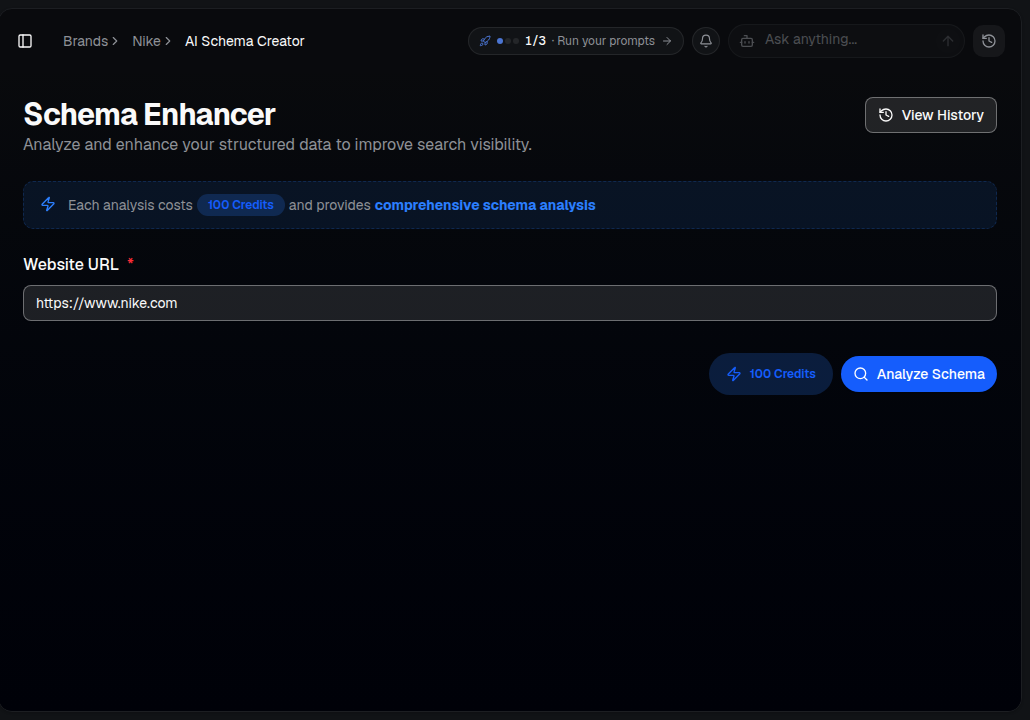The height and width of the screenshot is (720, 1030).
Task: Click the robot assistant icon
Action: (x=747, y=41)
